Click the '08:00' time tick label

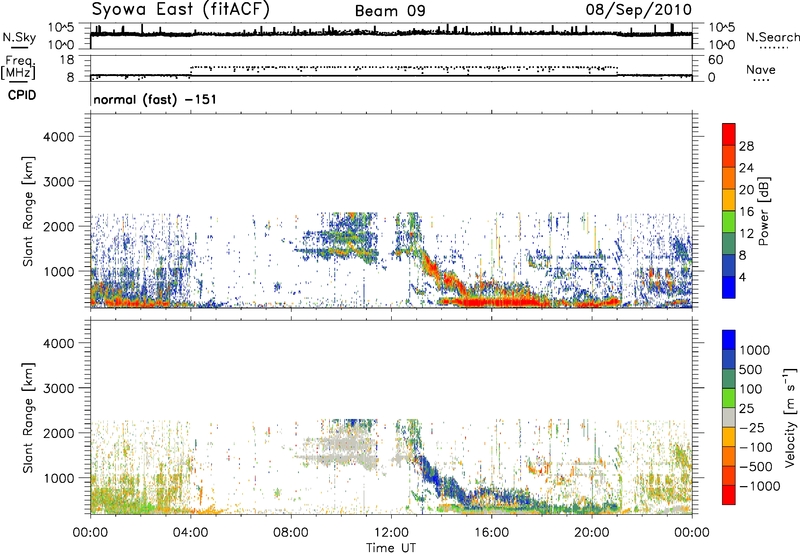click(x=291, y=533)
